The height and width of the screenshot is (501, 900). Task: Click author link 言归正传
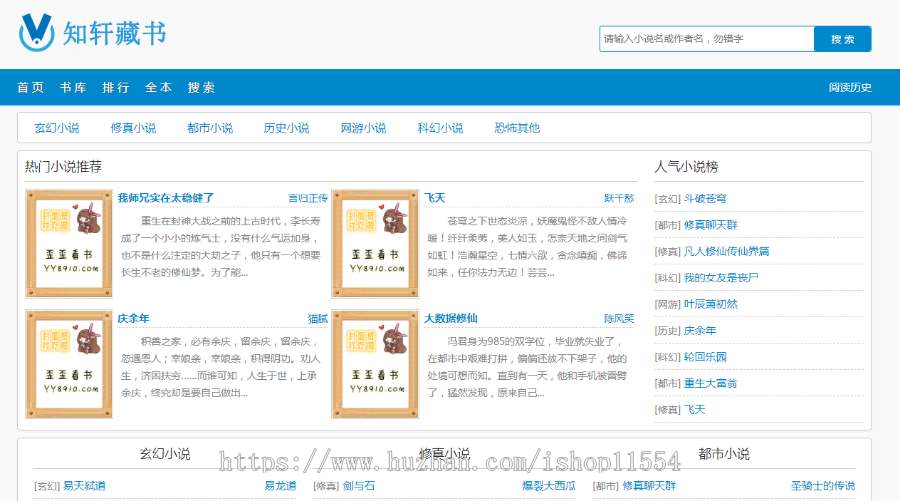tap(308, 198)
